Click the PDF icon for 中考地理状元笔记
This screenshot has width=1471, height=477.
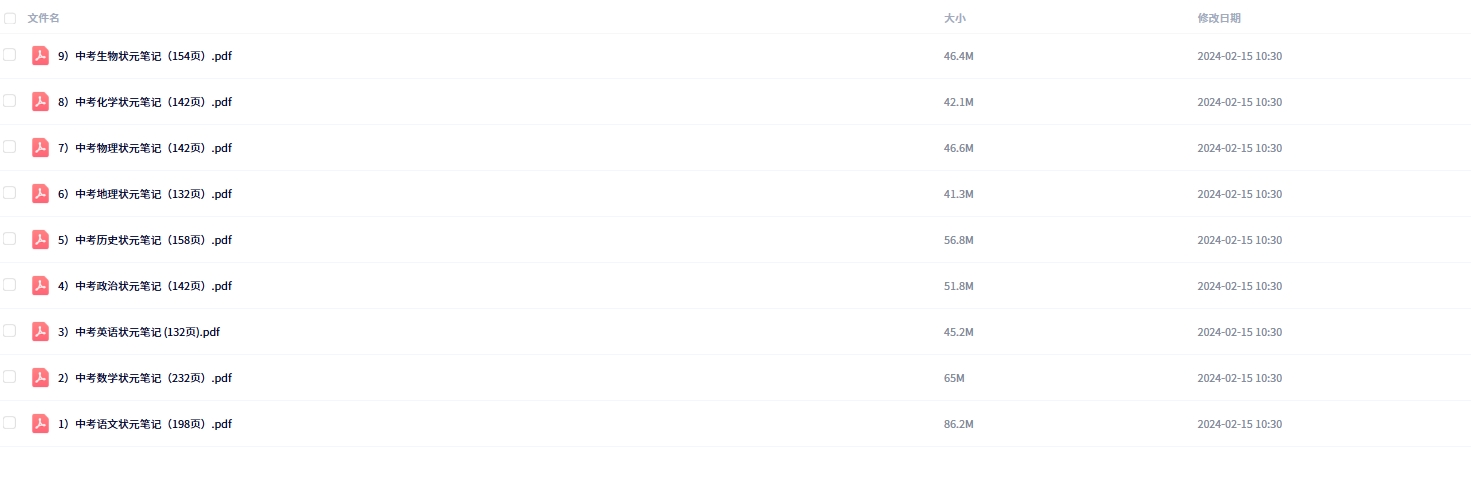click(40, 194)
